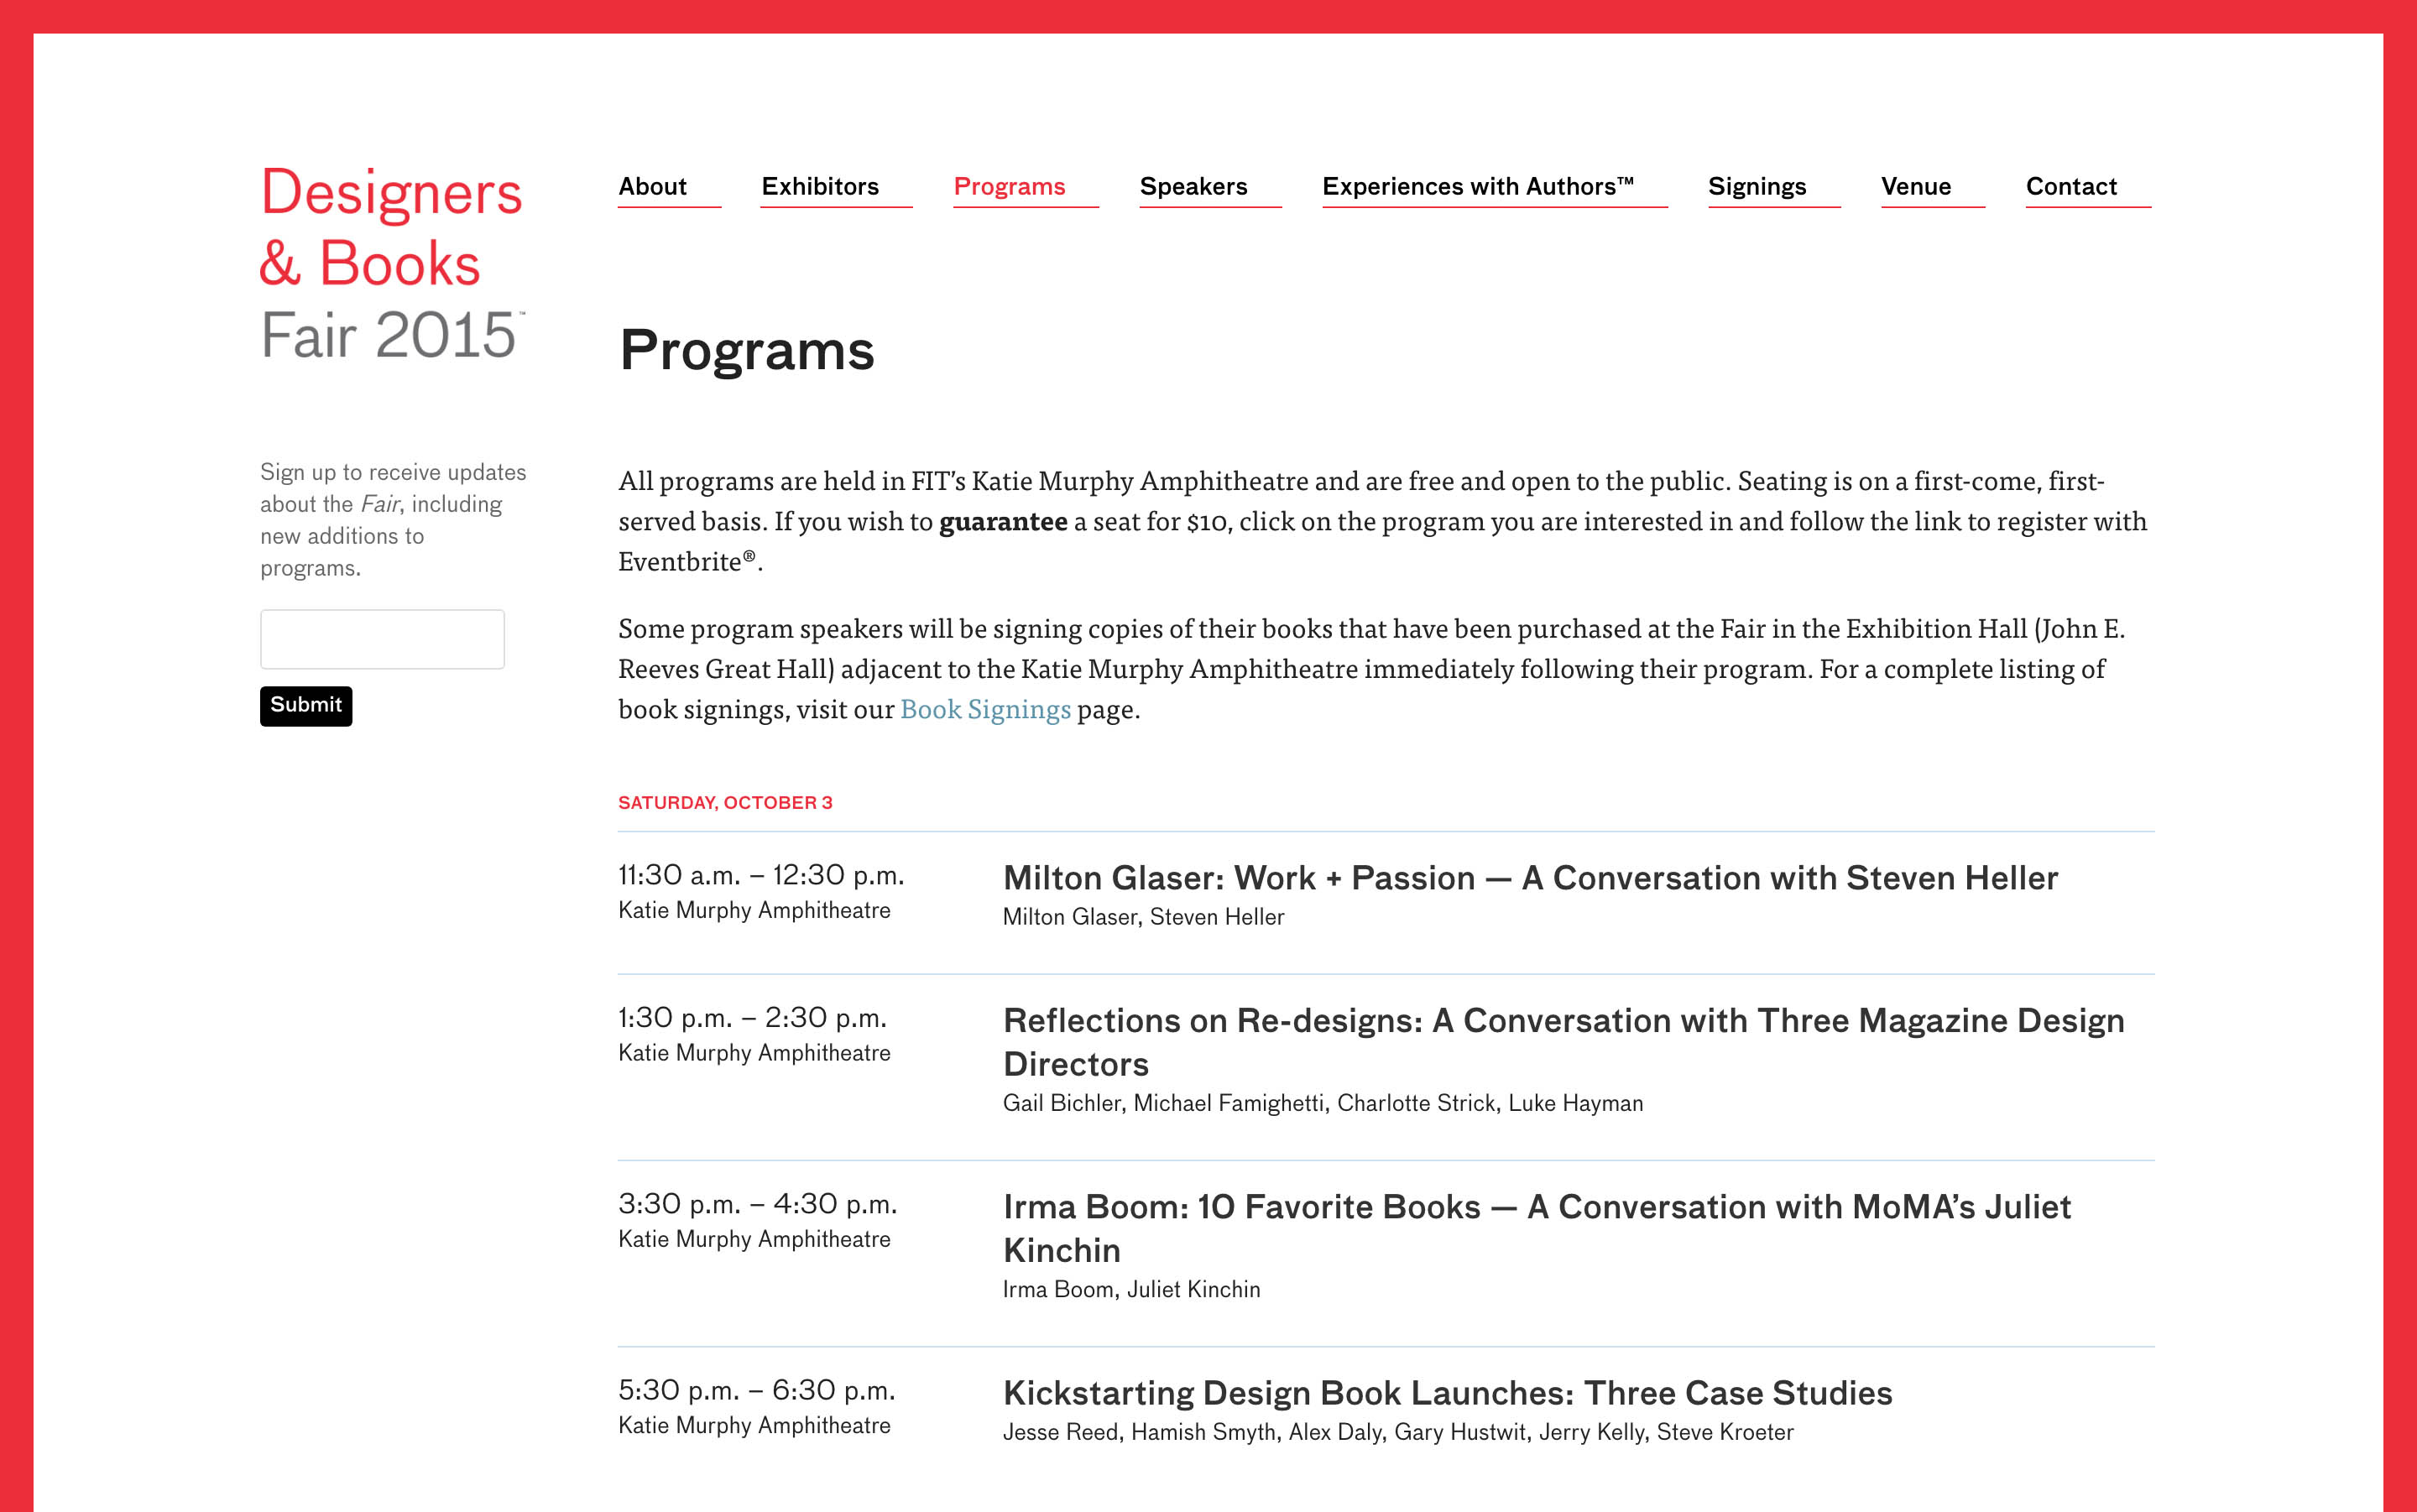Open the Contact page
Image resolution: width=2417 pixels, height=1512 pixels.
point(2071,187)
